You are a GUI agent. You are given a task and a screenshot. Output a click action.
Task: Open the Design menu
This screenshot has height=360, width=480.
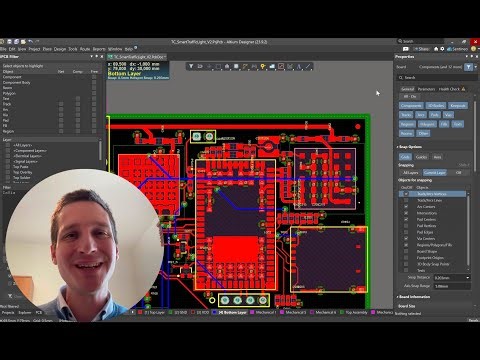60,49
